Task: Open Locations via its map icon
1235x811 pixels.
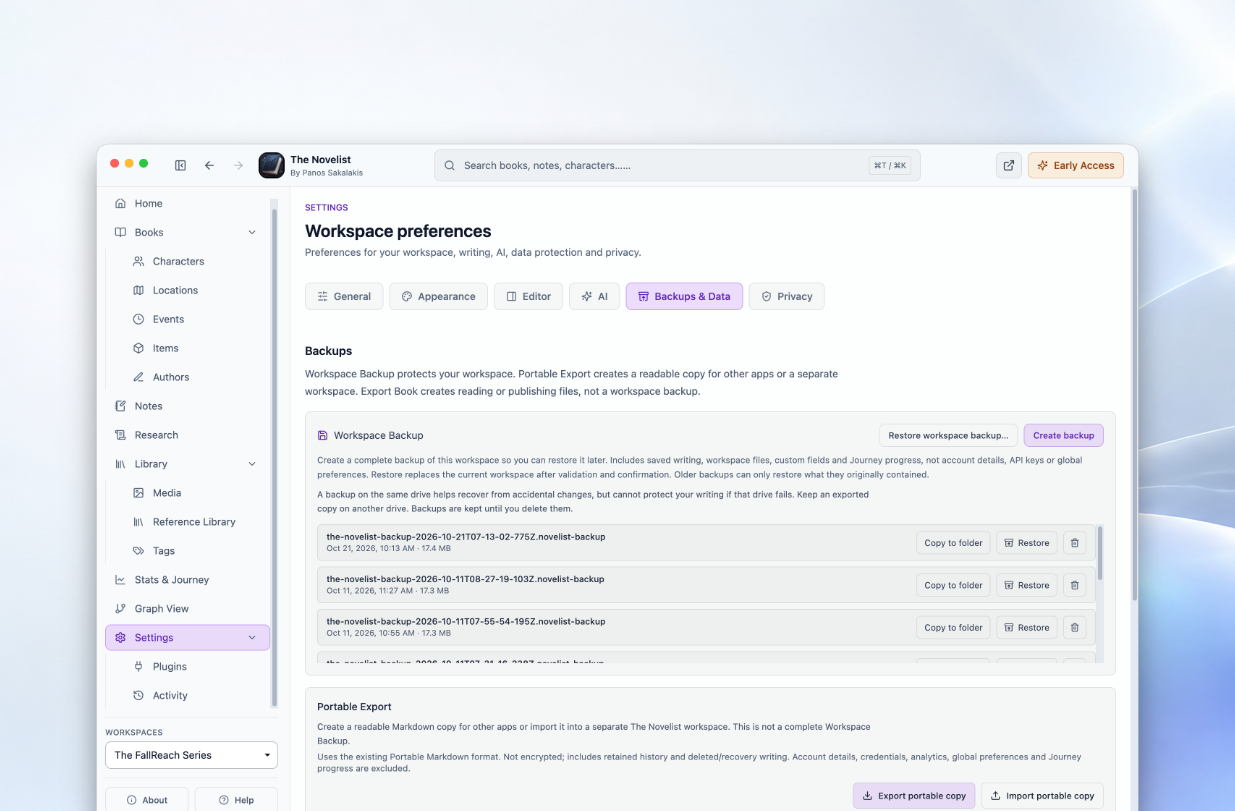Action: [x=138, y=290]
